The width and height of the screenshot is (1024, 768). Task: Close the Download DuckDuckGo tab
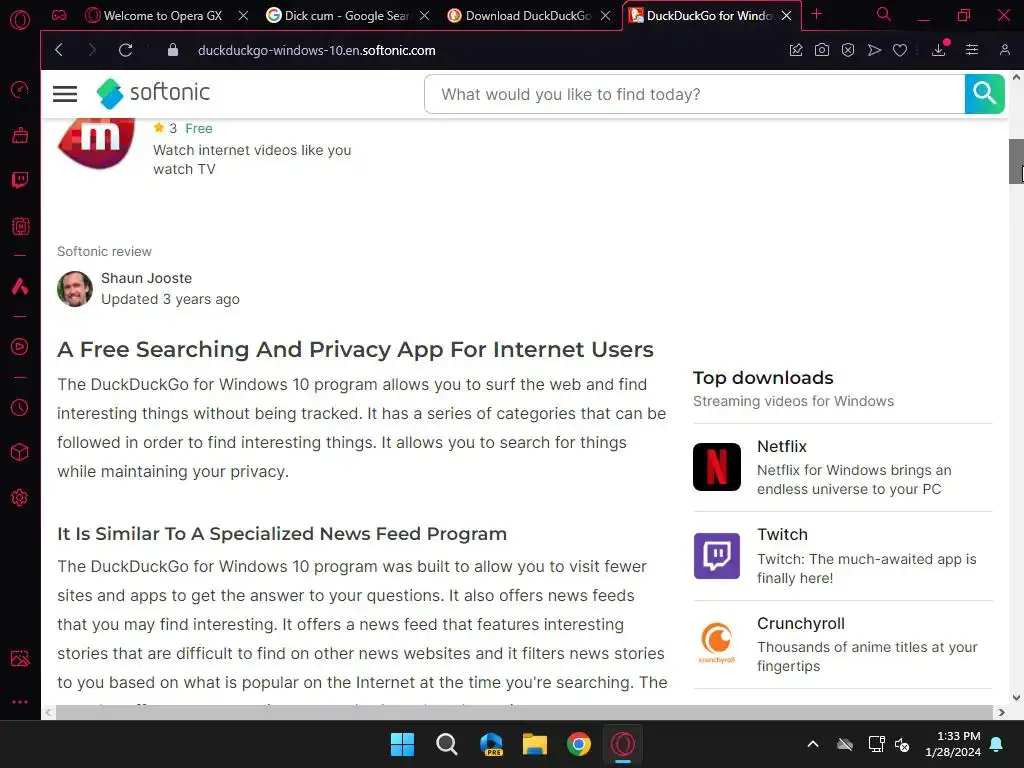[x=605, y=16]
